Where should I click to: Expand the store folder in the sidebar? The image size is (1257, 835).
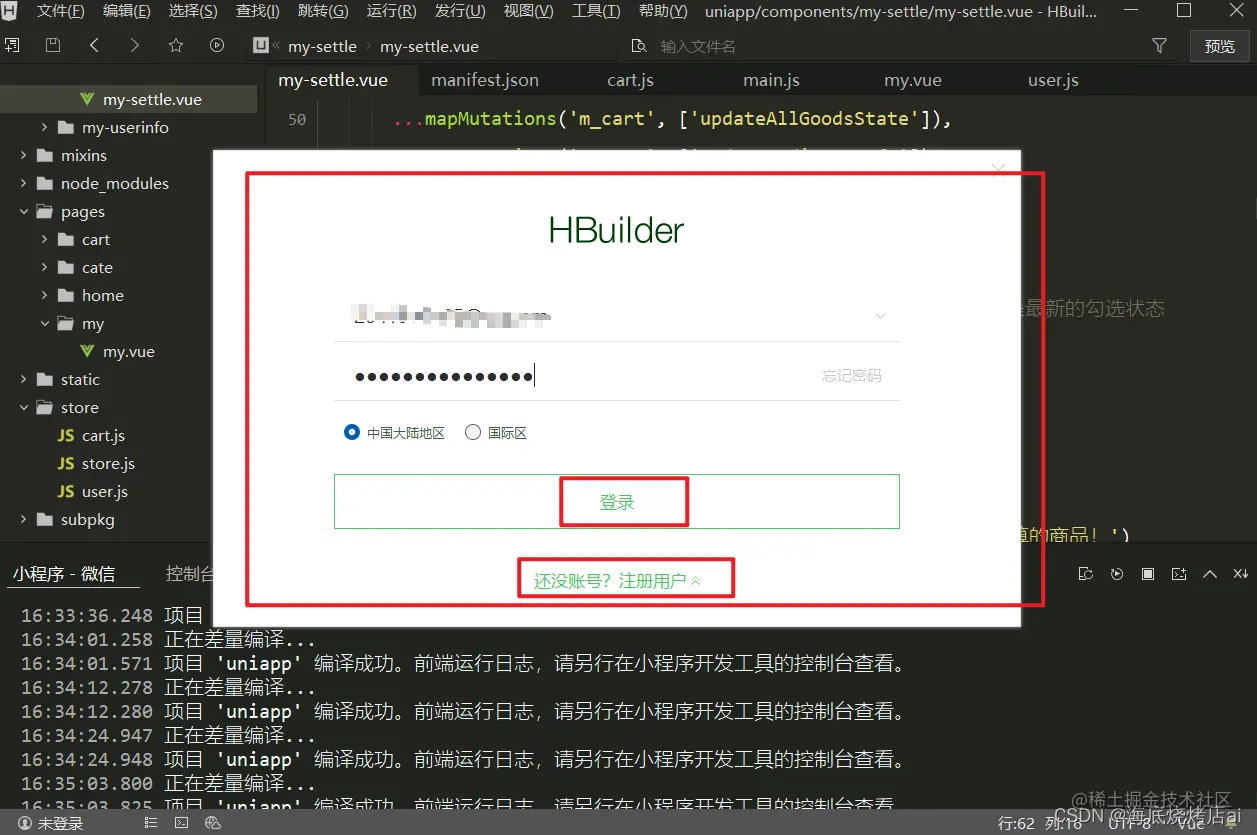pos(23,407)
